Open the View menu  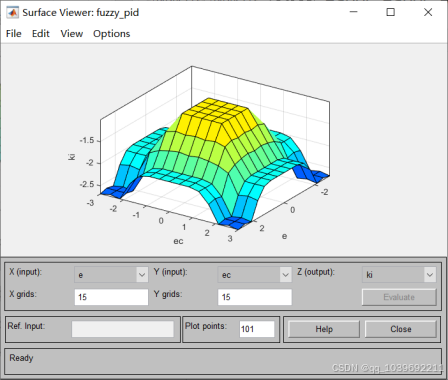tap(72, 34)
